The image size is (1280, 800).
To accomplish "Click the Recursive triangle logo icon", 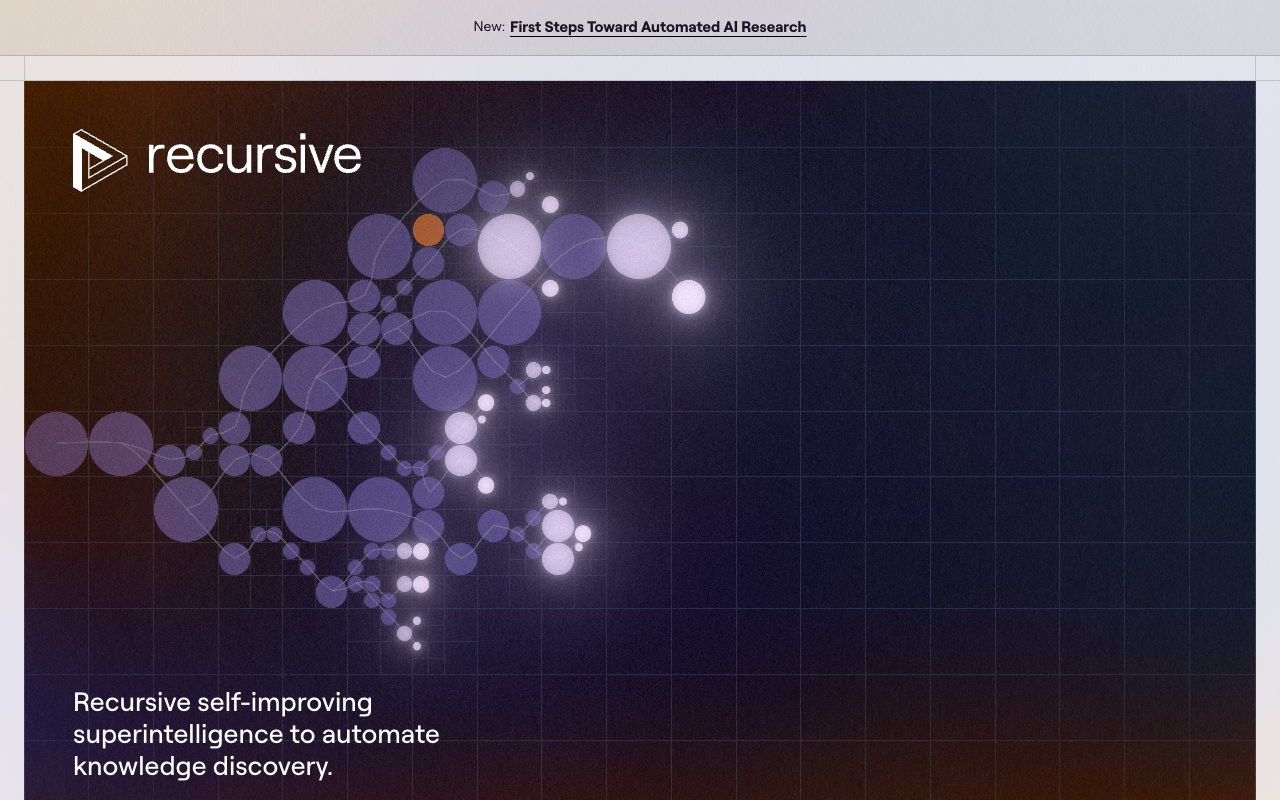I will tap(100, 160).
